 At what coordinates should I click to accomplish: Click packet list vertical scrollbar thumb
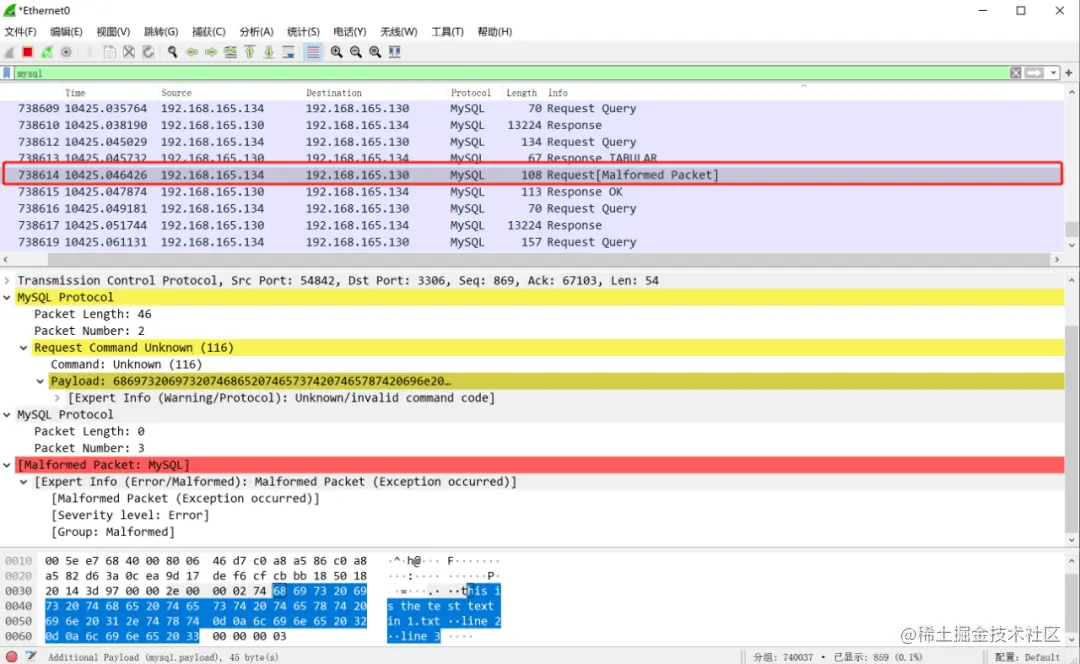point(1072,229)
